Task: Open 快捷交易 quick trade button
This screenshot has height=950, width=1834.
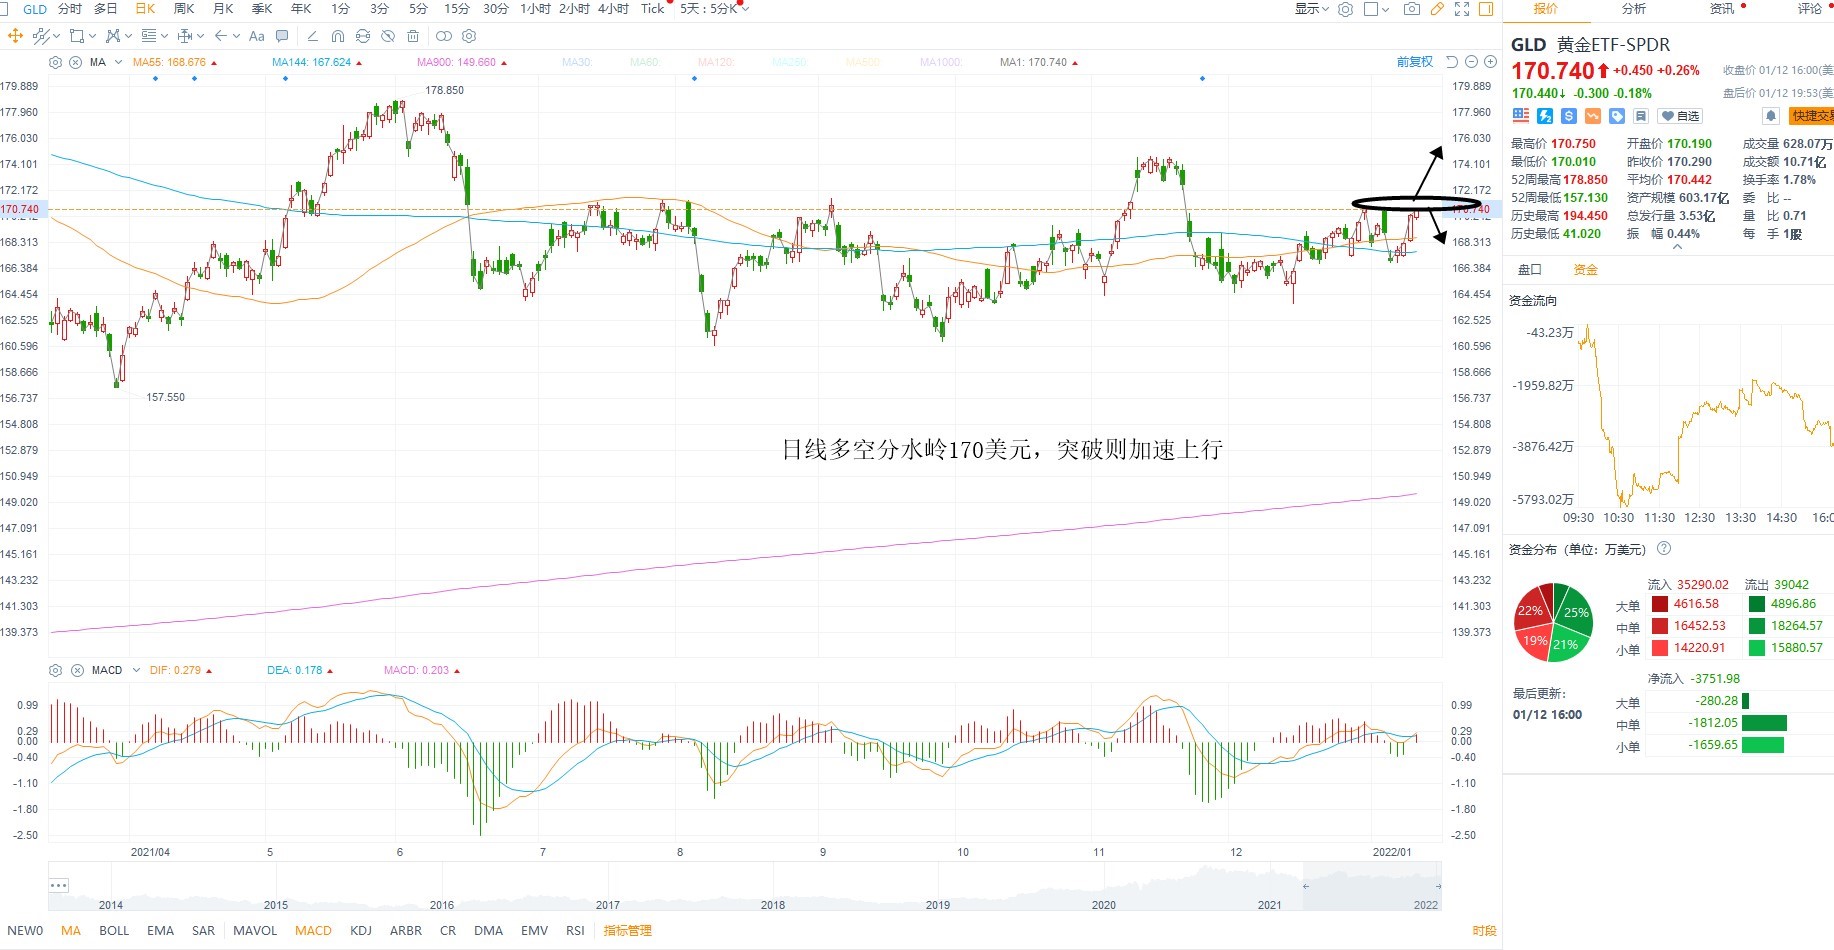Action: coord(1811,116)
